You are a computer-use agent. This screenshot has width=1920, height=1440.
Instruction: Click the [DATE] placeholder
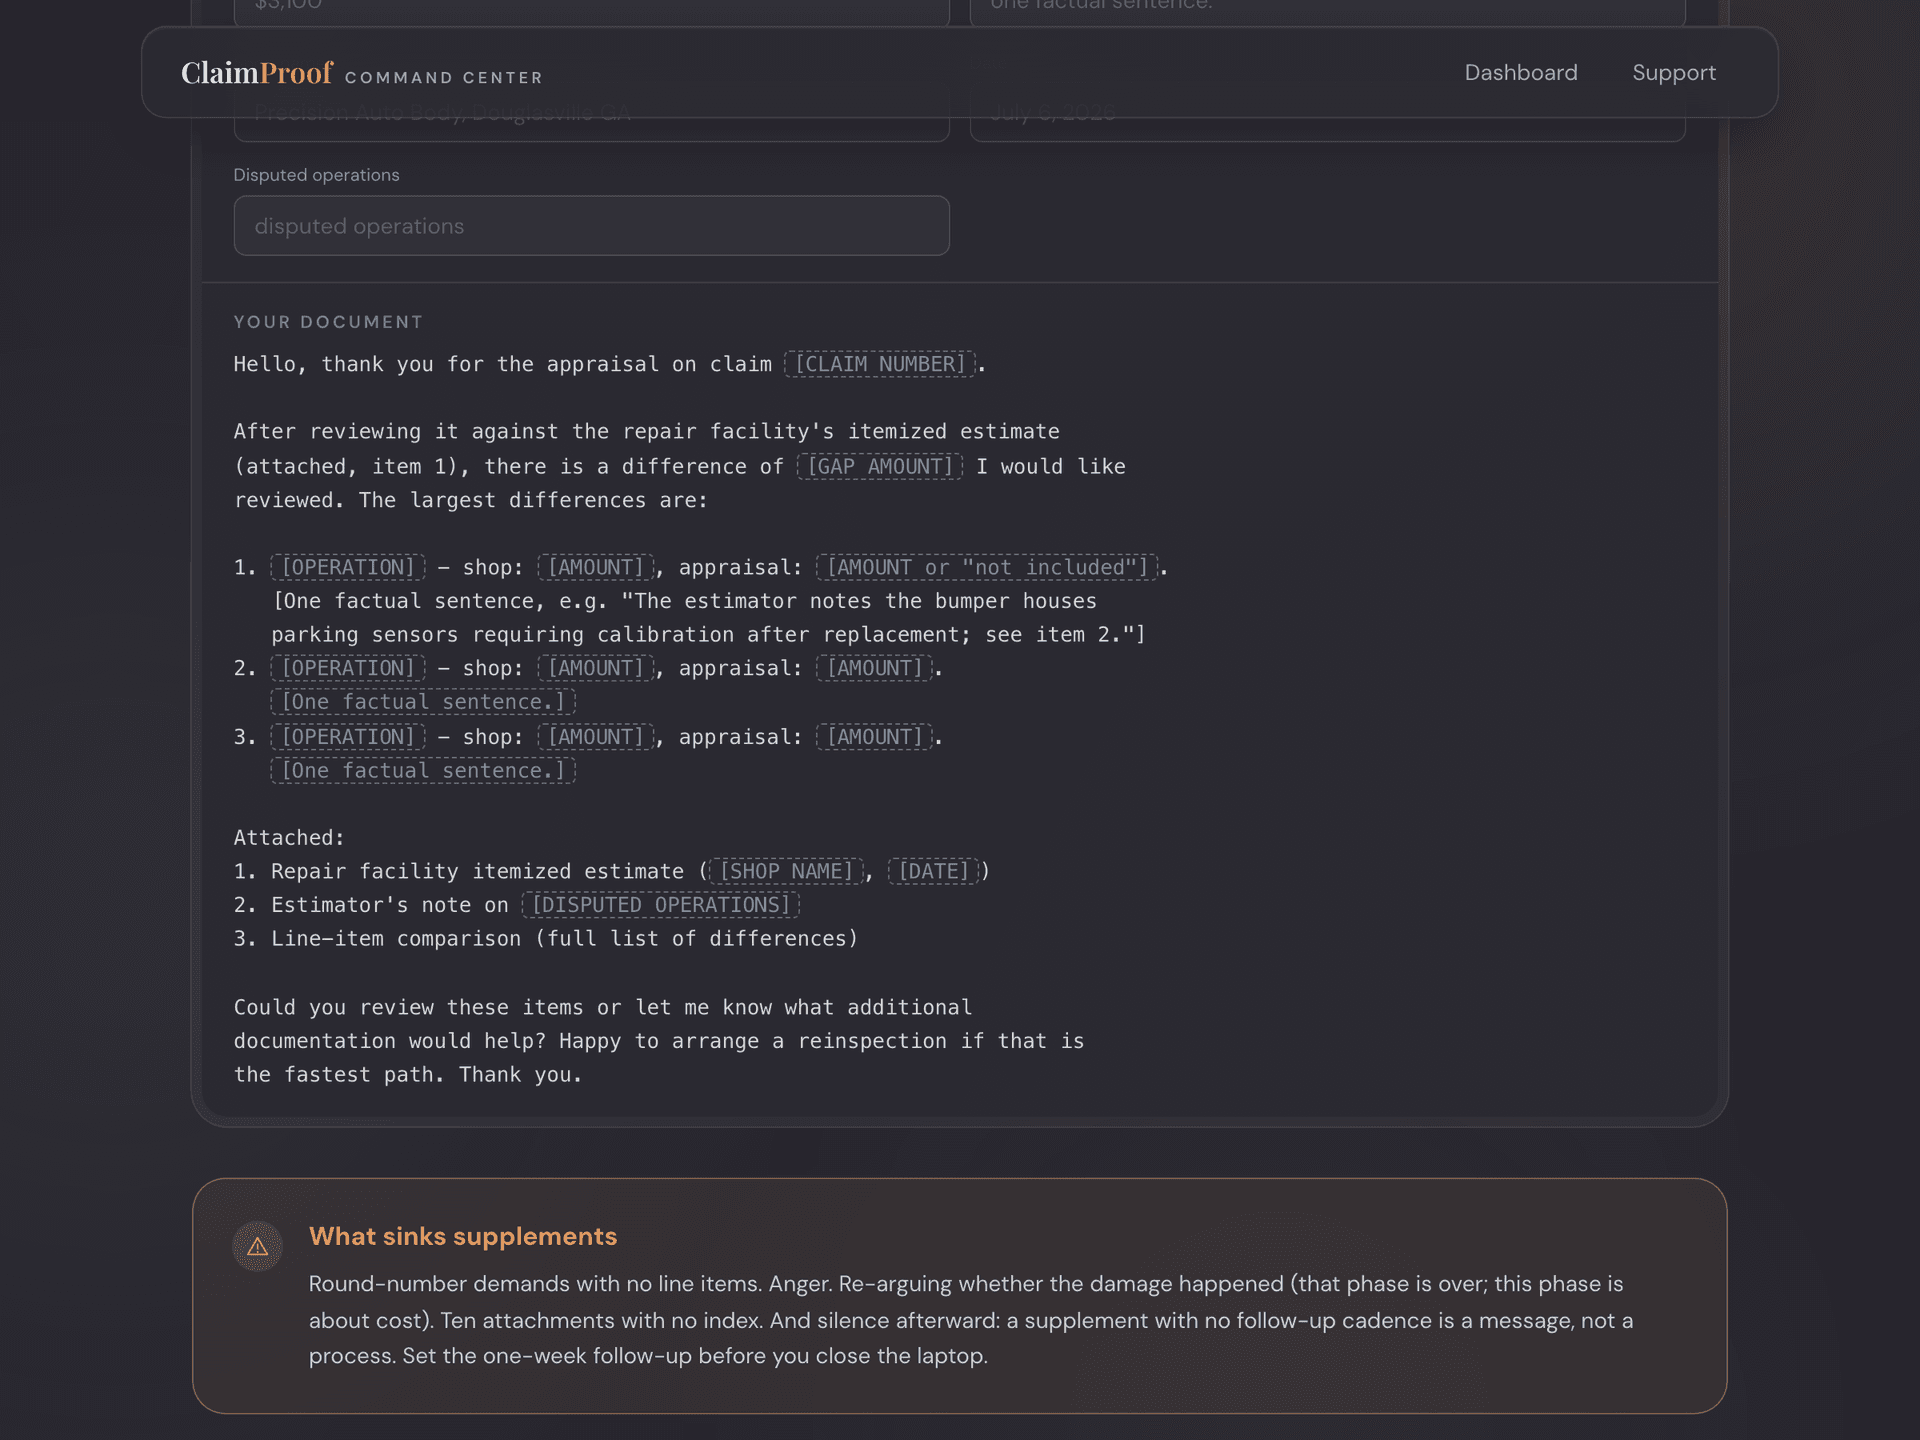tap(933, 872)
